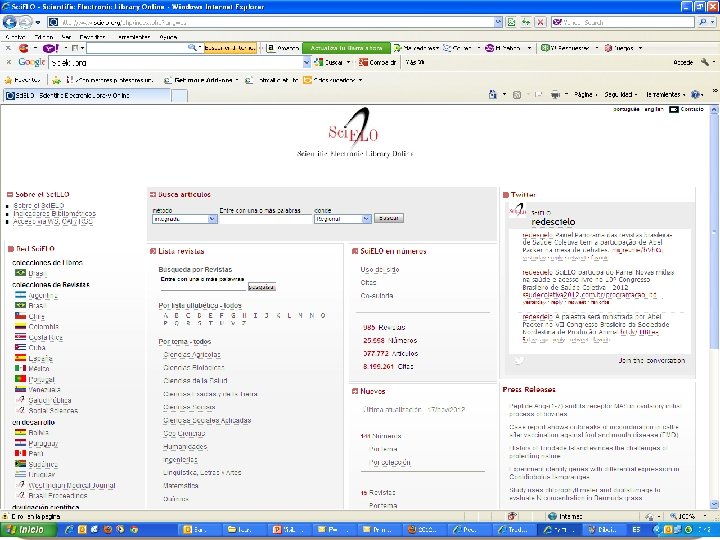Screen dimensions: 720x540
Task: Click the Argentina flag icon
Action: coord(20,295)
